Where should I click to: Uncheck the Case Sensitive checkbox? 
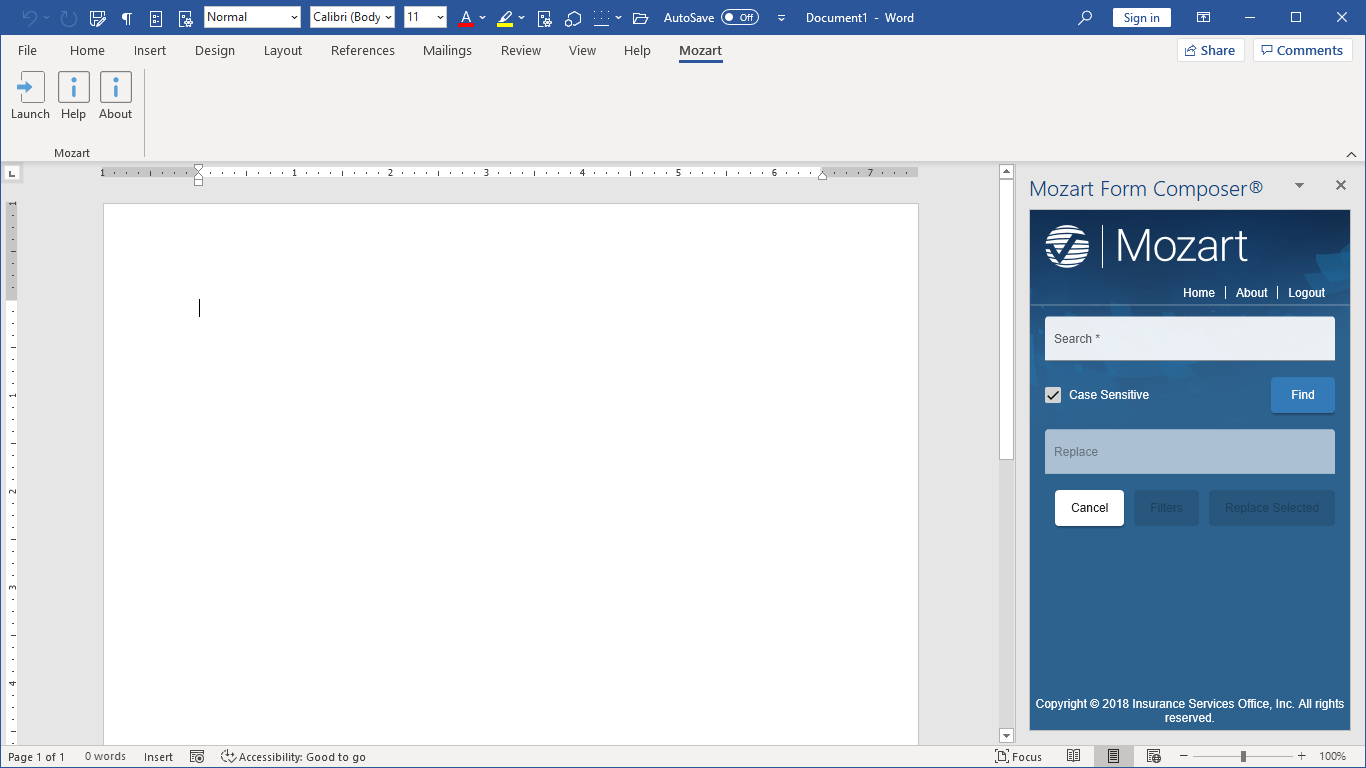(1053, 395)
